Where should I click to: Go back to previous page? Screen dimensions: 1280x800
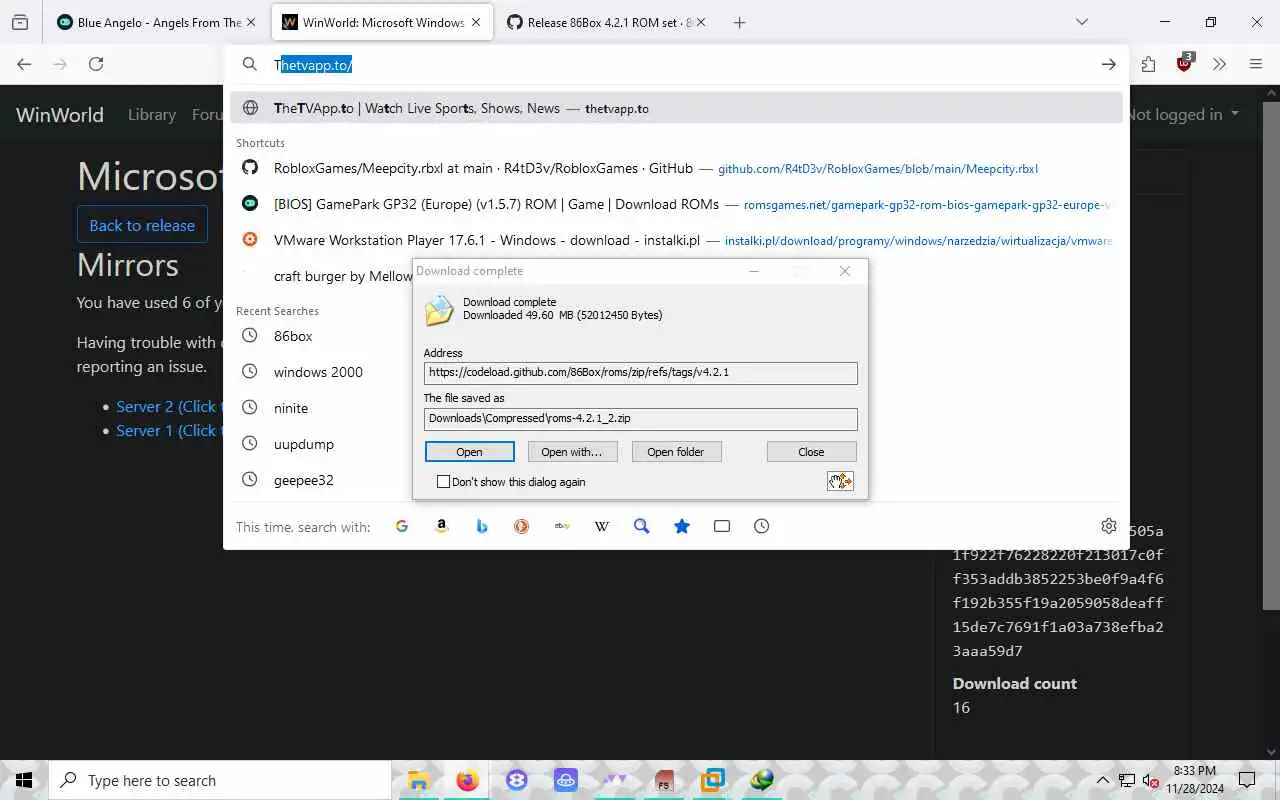point(24,64)
